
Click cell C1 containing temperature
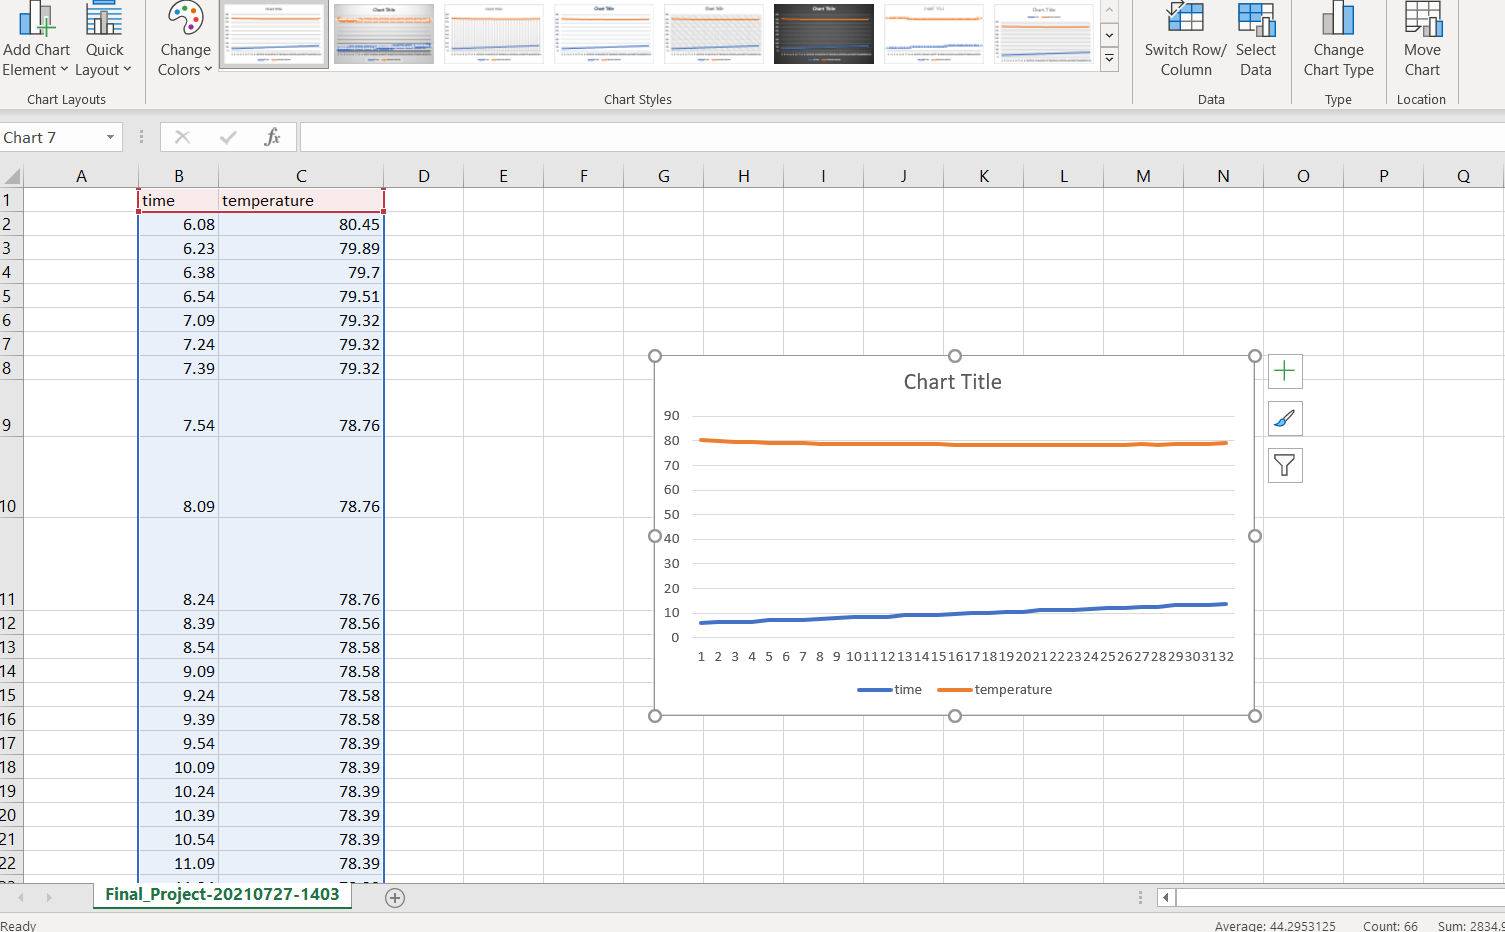[301, 200]
